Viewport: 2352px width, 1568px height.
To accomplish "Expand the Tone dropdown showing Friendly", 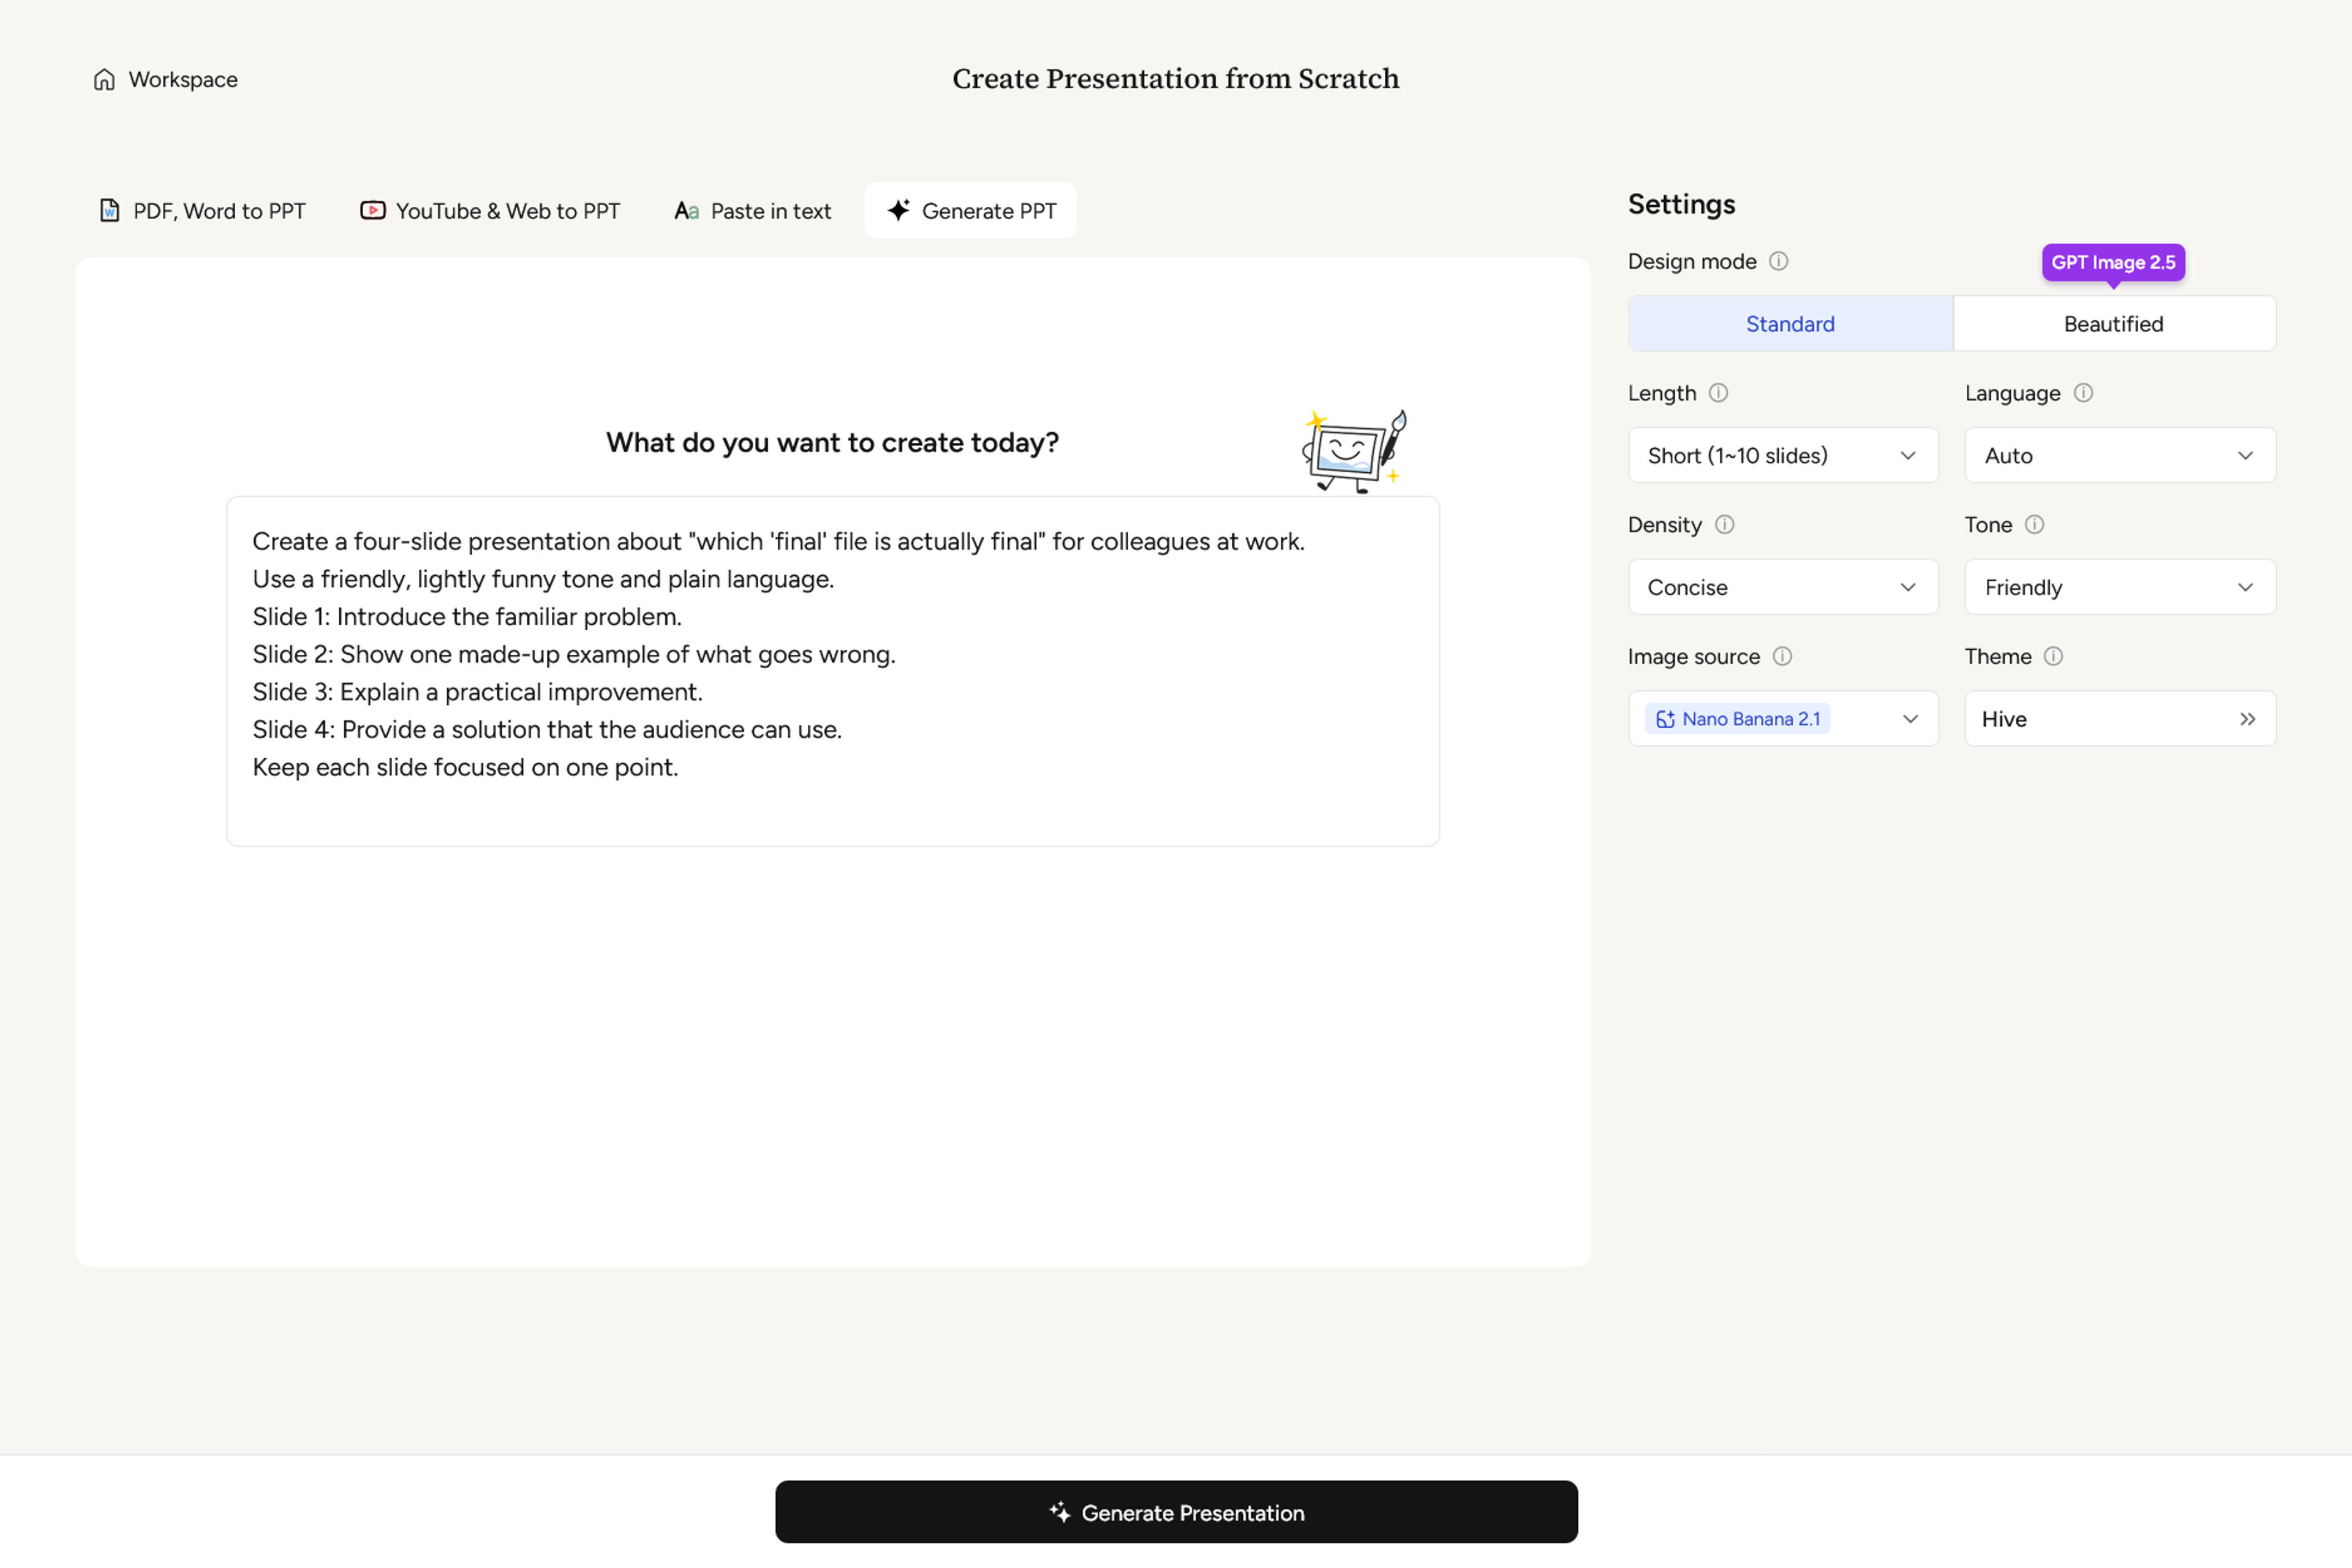I will click(x=2120, y=587).
